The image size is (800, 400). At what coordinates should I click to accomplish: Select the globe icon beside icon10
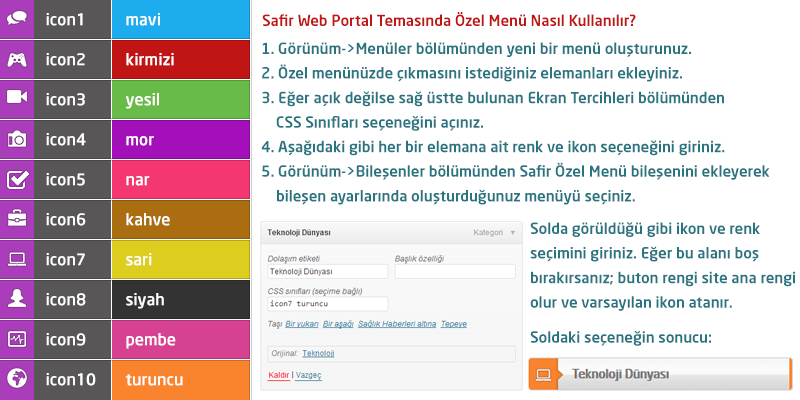(17, 379)
